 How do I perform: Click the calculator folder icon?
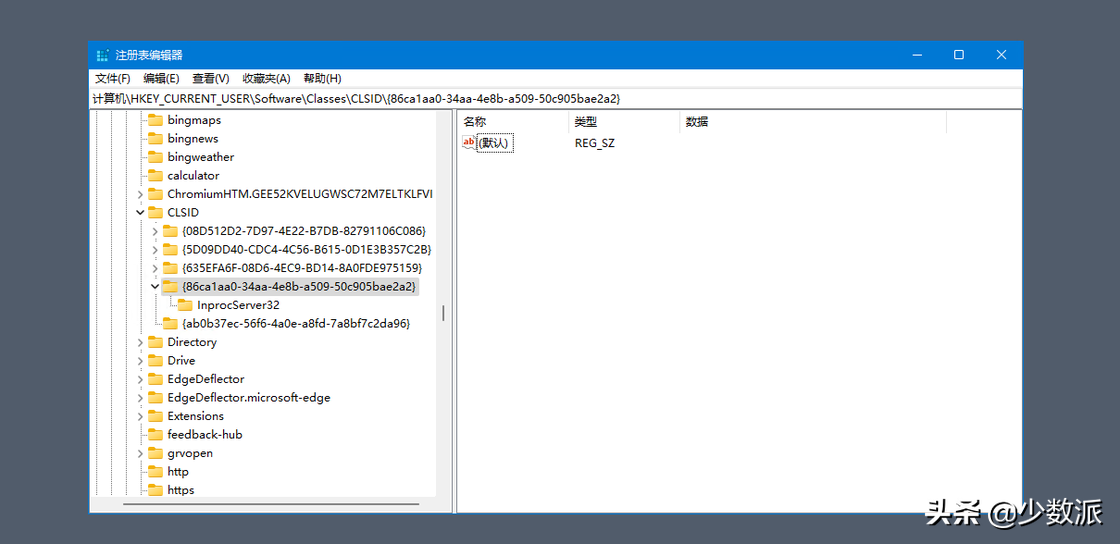155,176
